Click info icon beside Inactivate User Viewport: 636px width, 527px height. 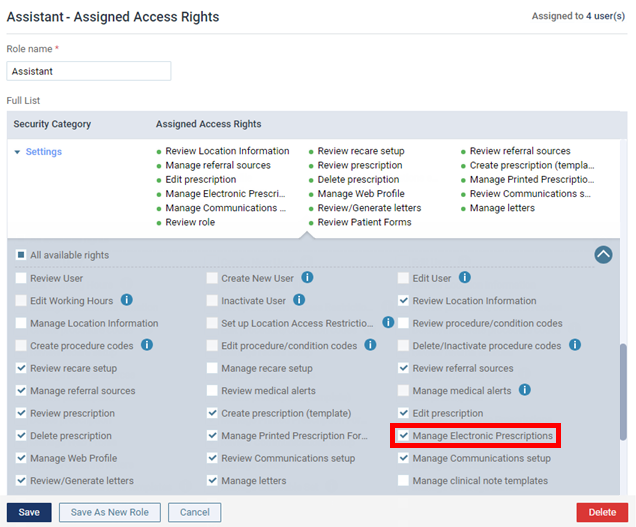[x=299, y=300]
